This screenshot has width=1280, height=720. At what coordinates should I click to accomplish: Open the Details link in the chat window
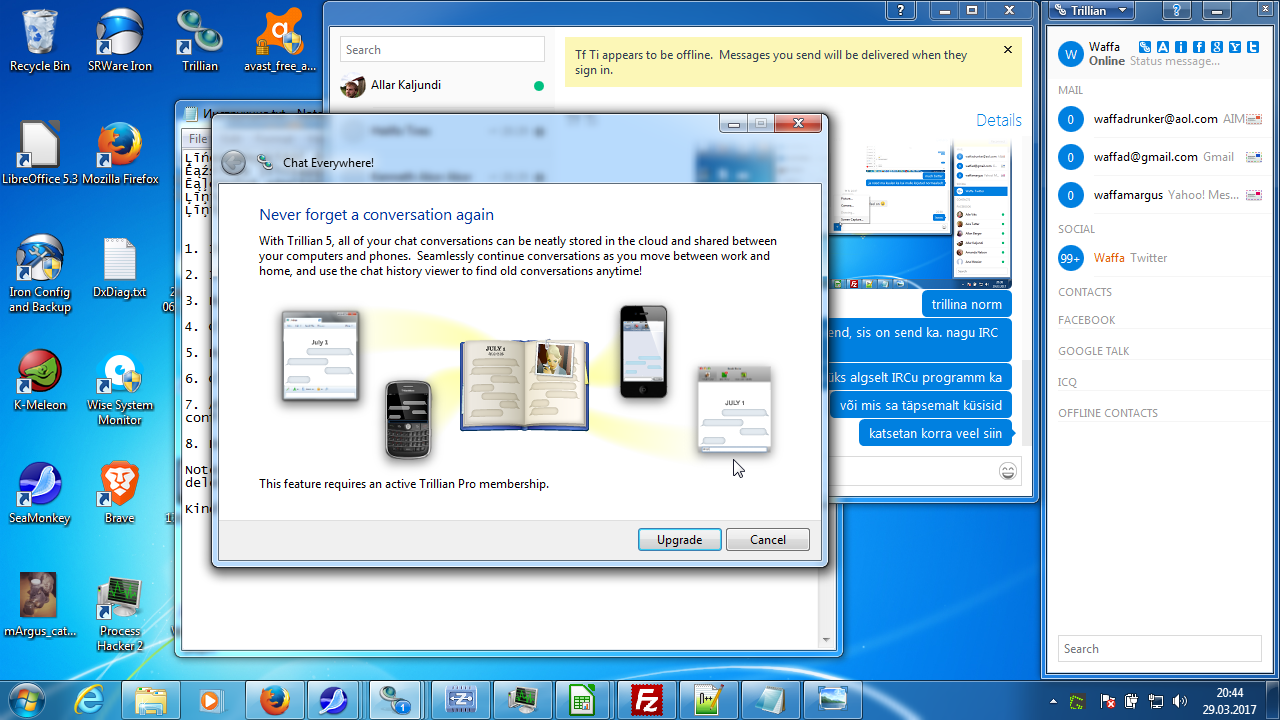999,120
